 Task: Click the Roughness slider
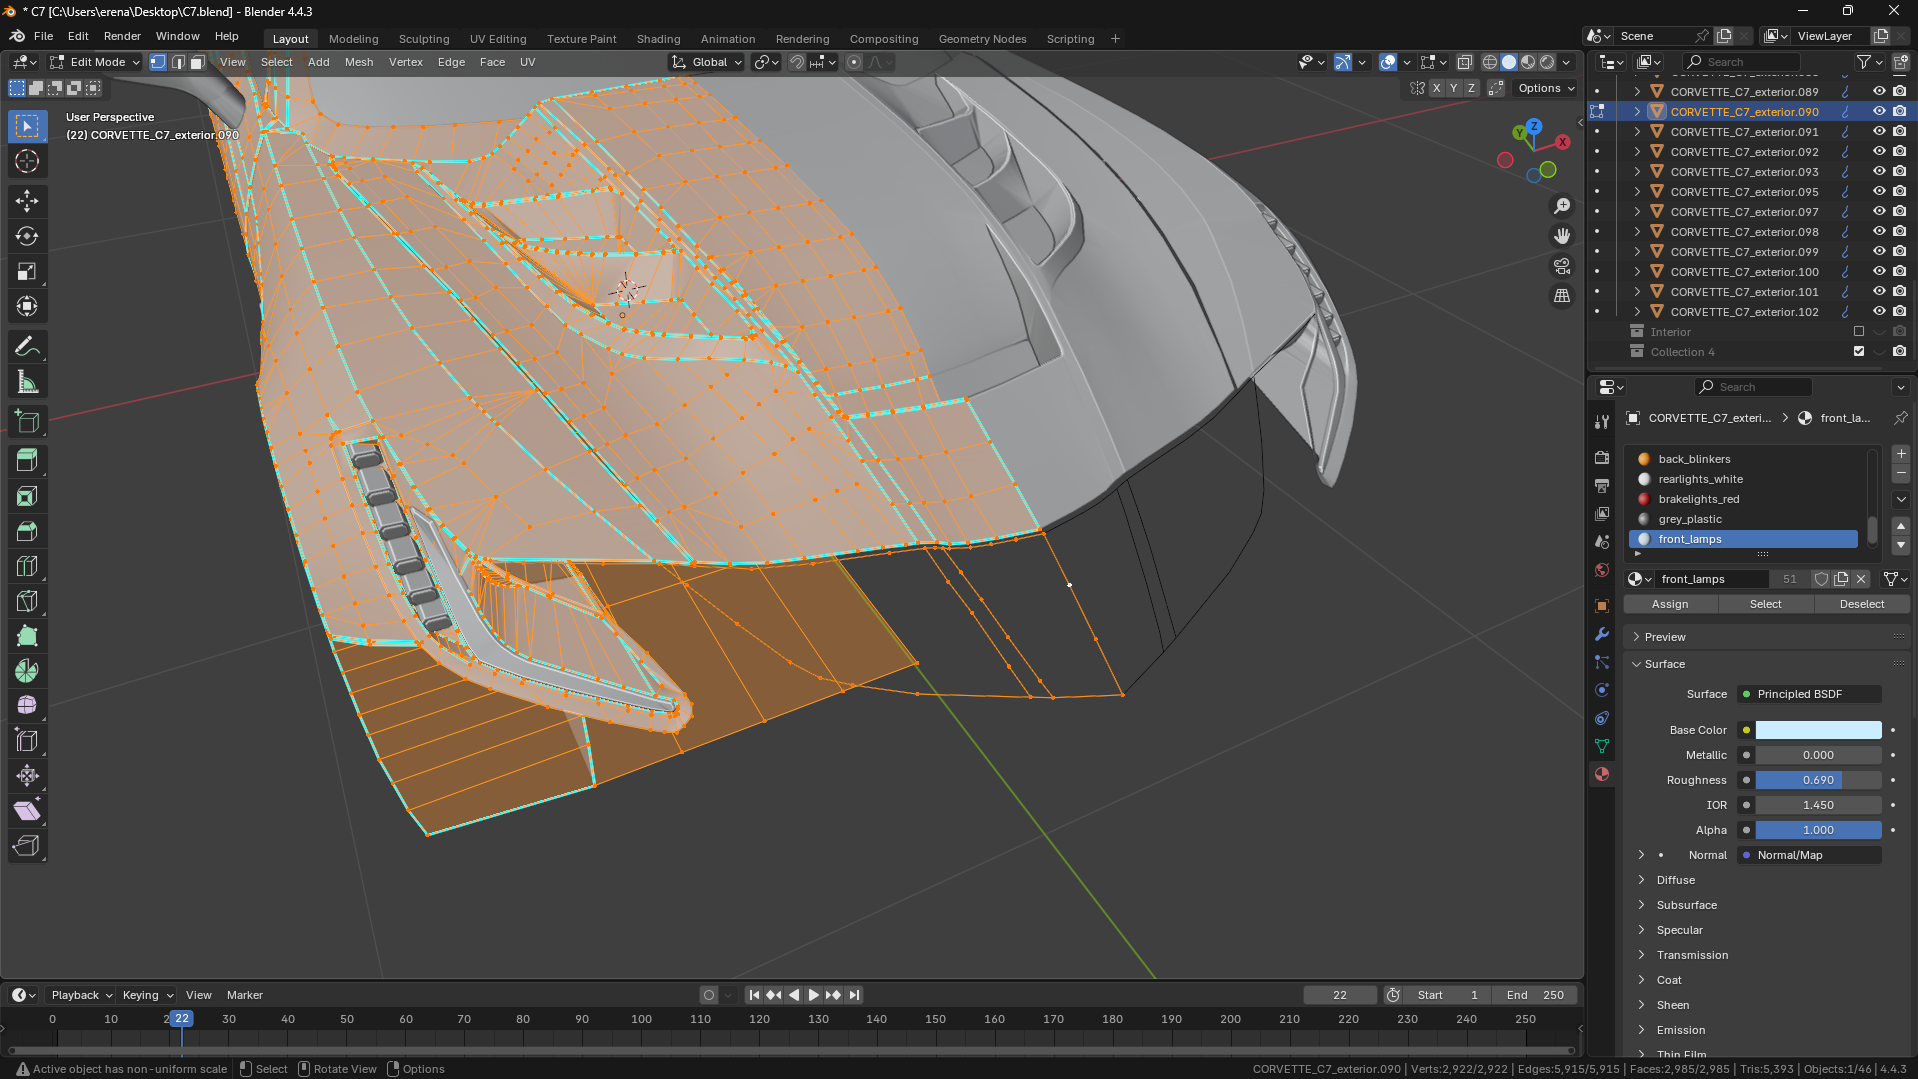click(1818, 780)
